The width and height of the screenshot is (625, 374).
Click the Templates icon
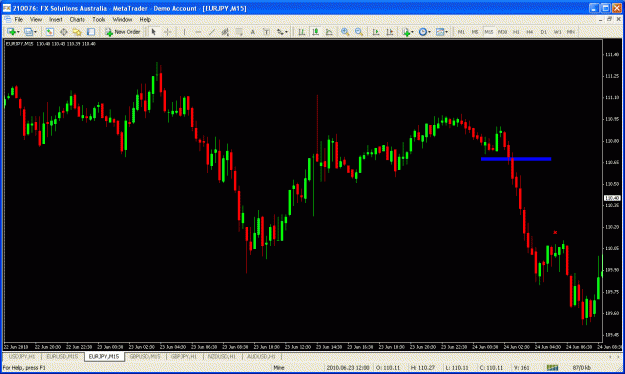(440, 32)
